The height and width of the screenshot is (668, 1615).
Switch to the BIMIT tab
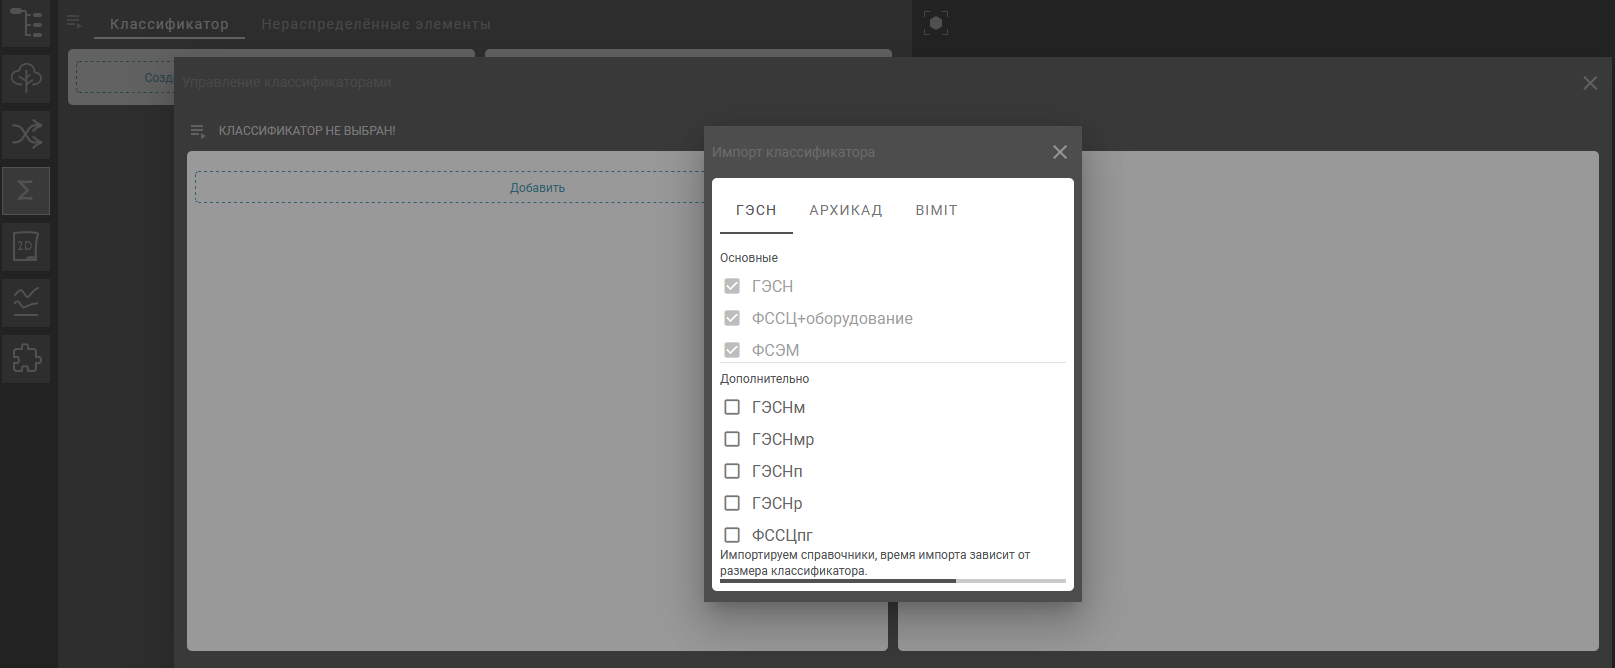tap(936, 210)
